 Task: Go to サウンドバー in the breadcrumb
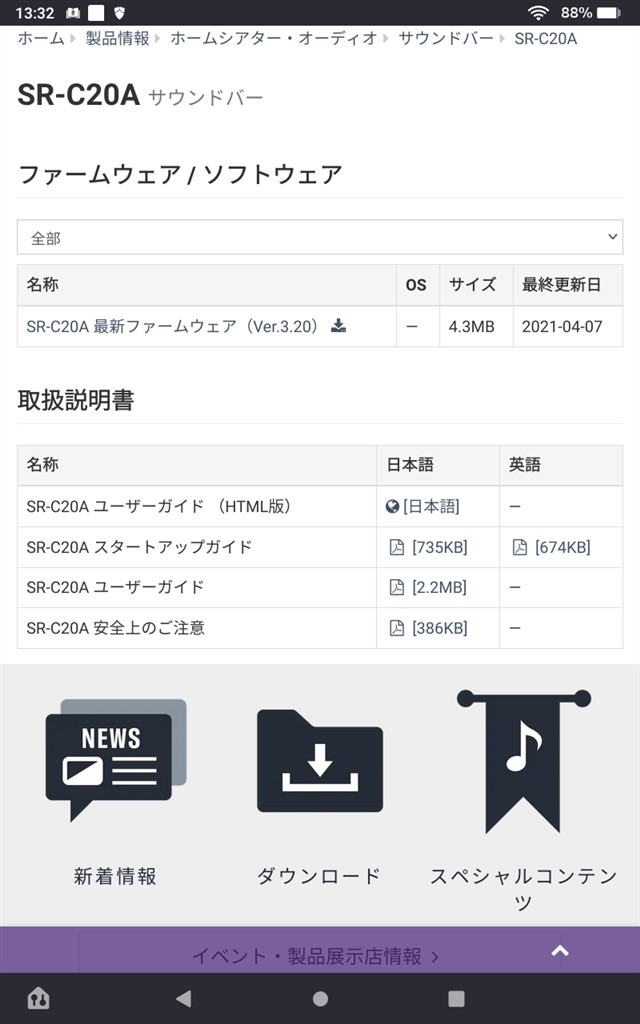point(446,39)
